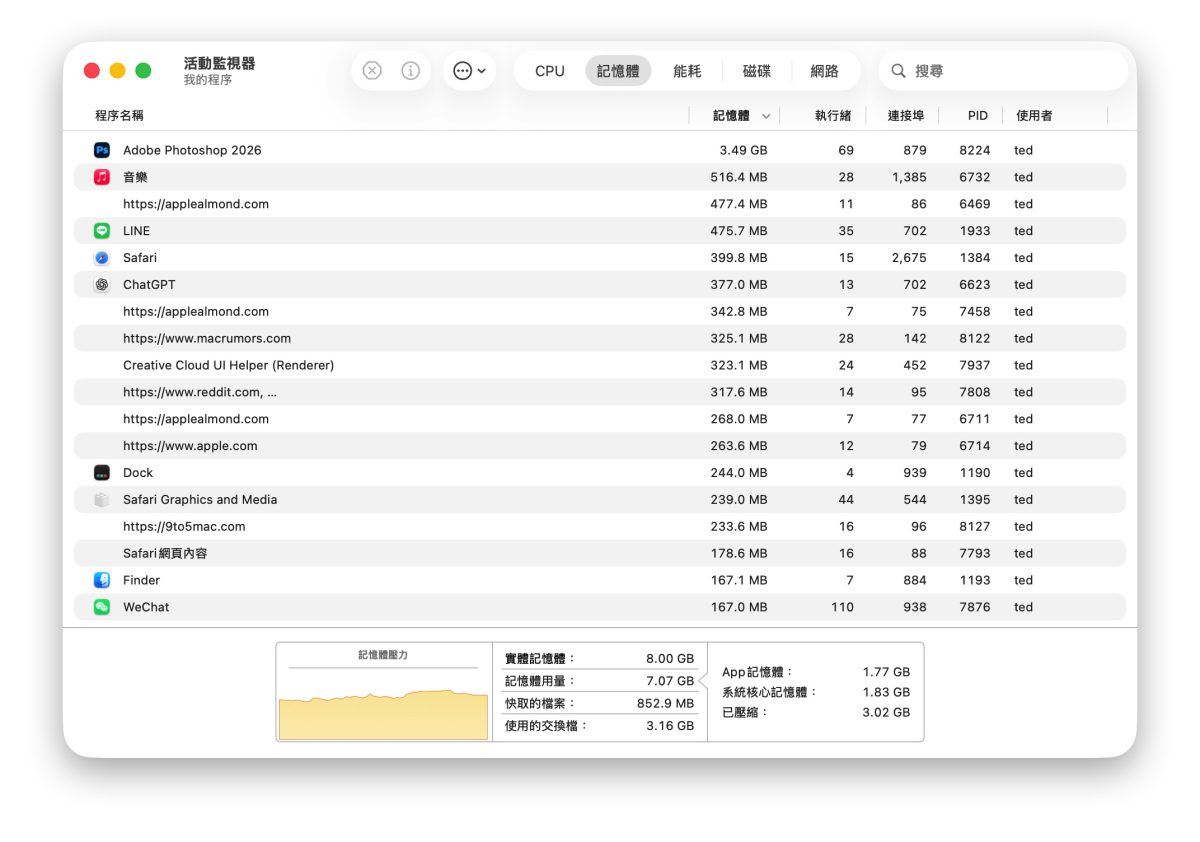Select the Finder app icon
This screenshot has height=842, width=1200.
click(x=101, y=580)
